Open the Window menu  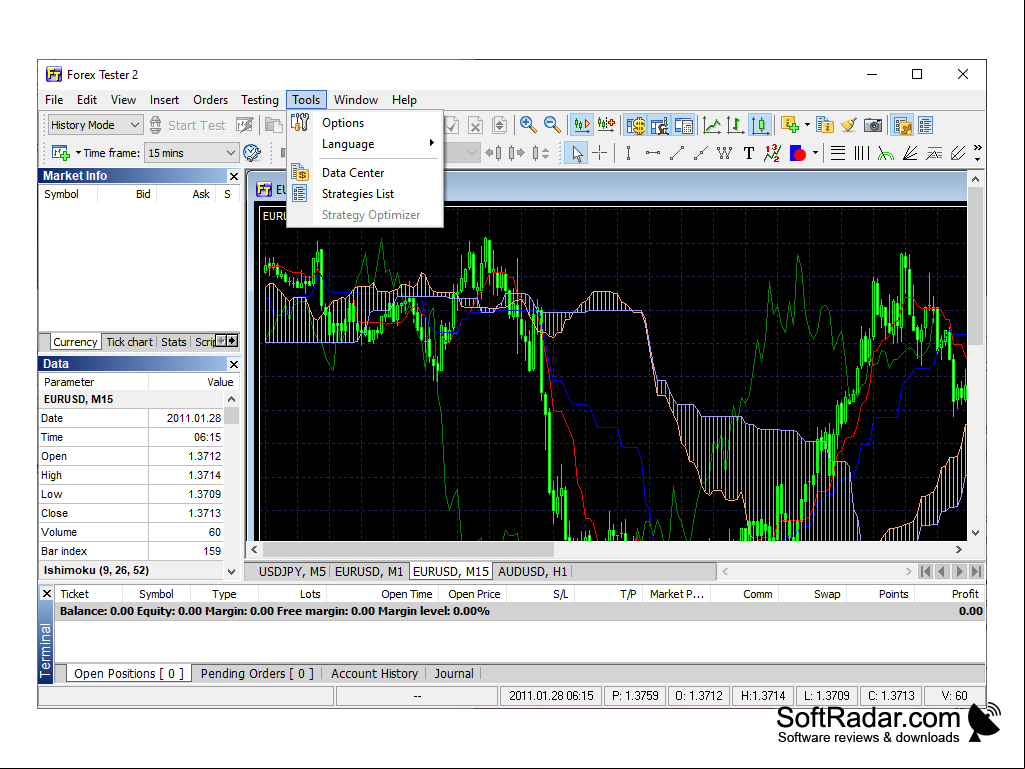[356, 100]
